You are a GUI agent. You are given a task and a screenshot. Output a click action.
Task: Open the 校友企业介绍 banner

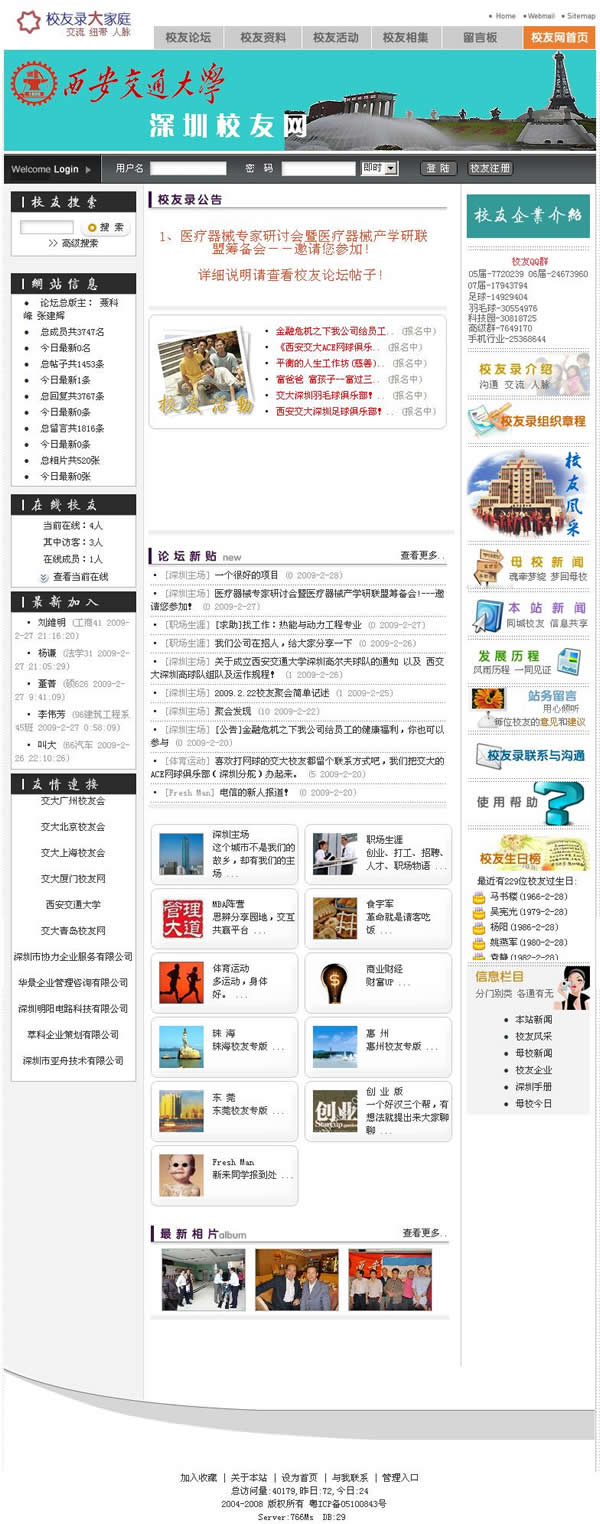[528, 215]
